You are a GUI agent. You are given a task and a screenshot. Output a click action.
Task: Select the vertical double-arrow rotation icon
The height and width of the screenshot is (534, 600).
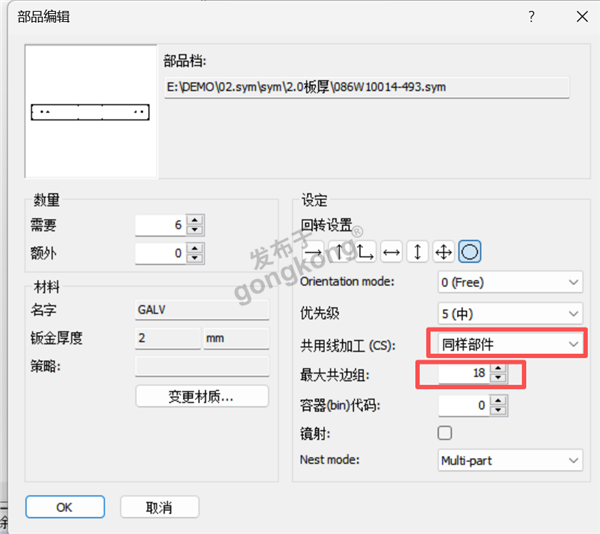[x=418, y=250]
